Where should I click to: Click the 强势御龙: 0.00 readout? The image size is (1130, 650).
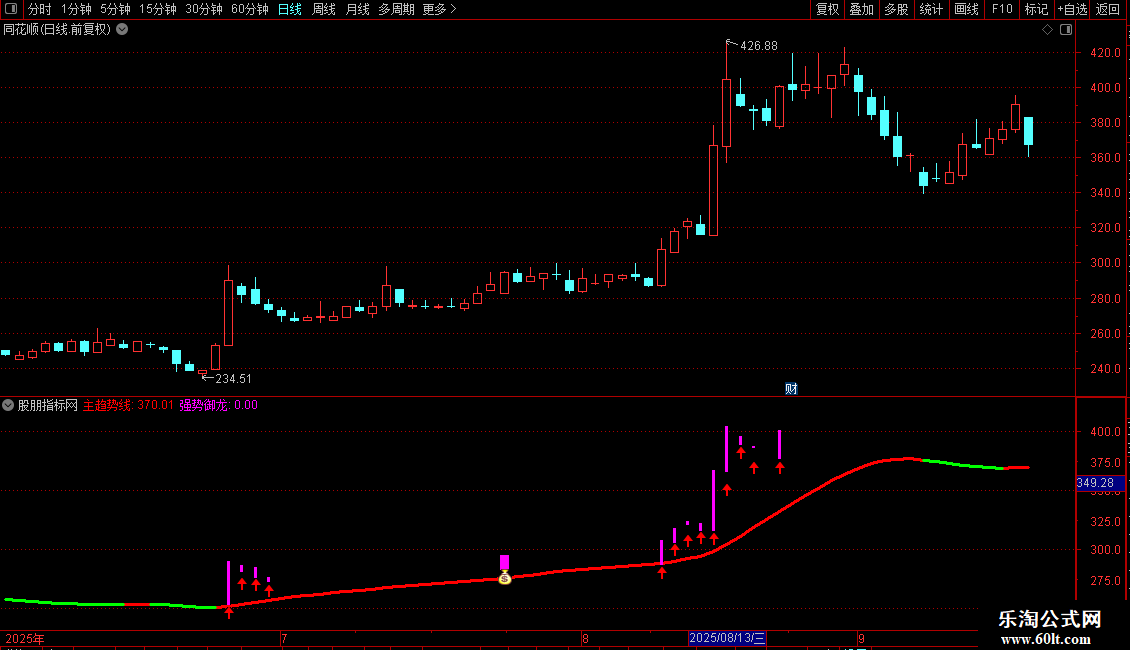(218, 405)
